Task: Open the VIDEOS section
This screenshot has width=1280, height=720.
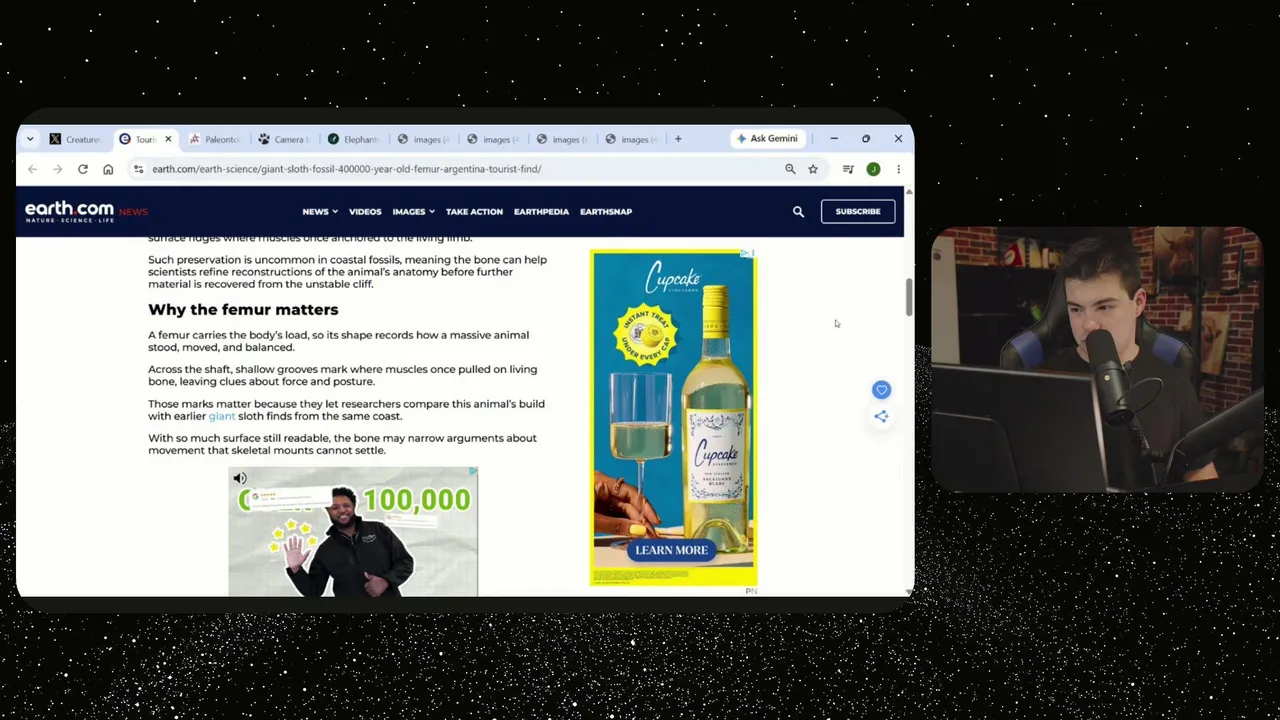Action: pos(365,212)
